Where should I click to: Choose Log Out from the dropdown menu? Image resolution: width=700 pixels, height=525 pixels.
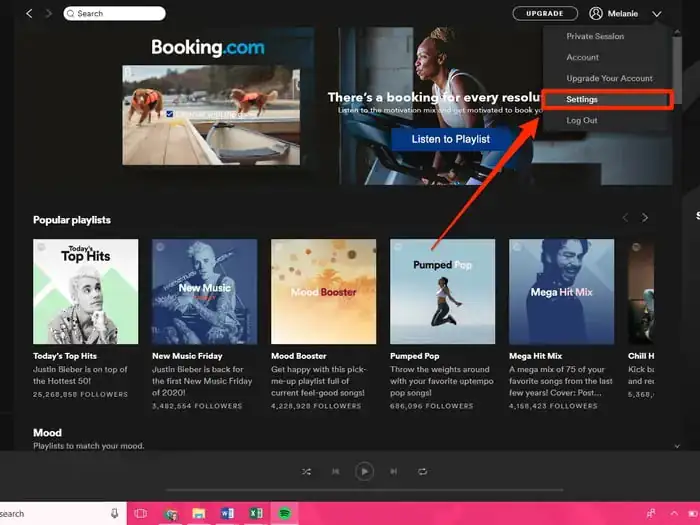[x=582, y=120]
